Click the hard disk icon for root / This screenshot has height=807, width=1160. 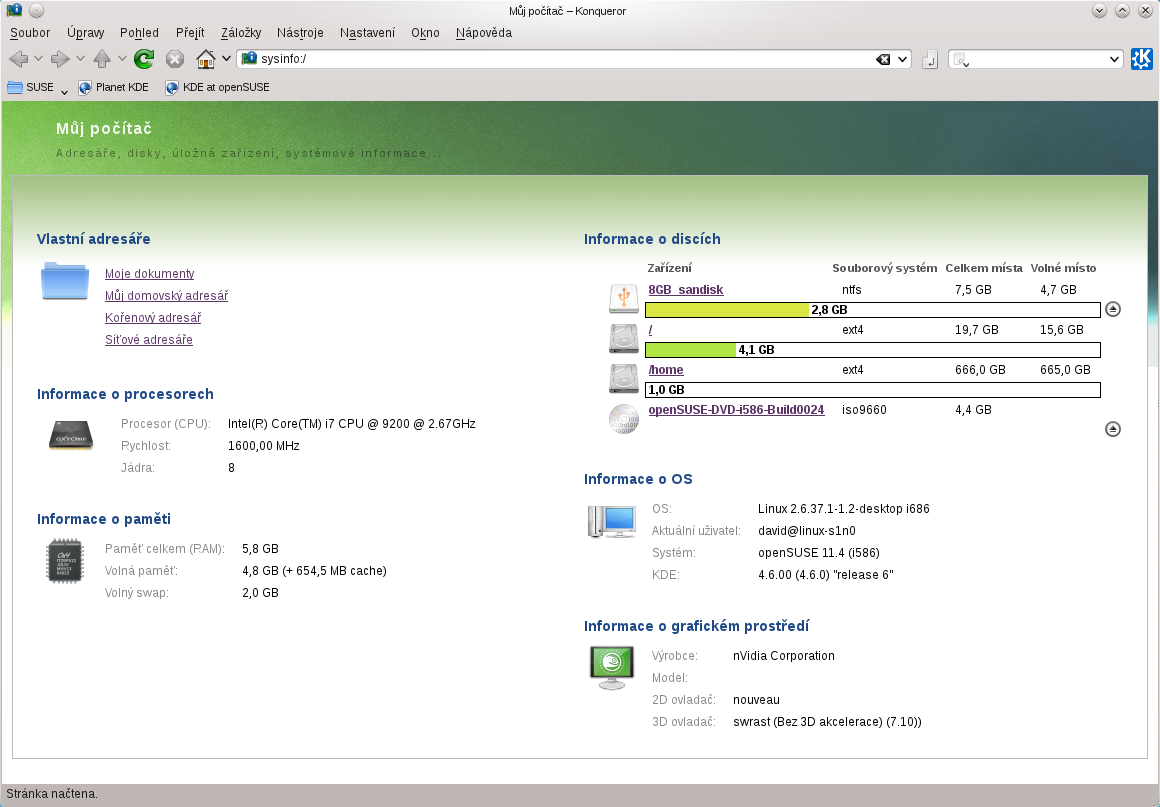coord(624,338)
